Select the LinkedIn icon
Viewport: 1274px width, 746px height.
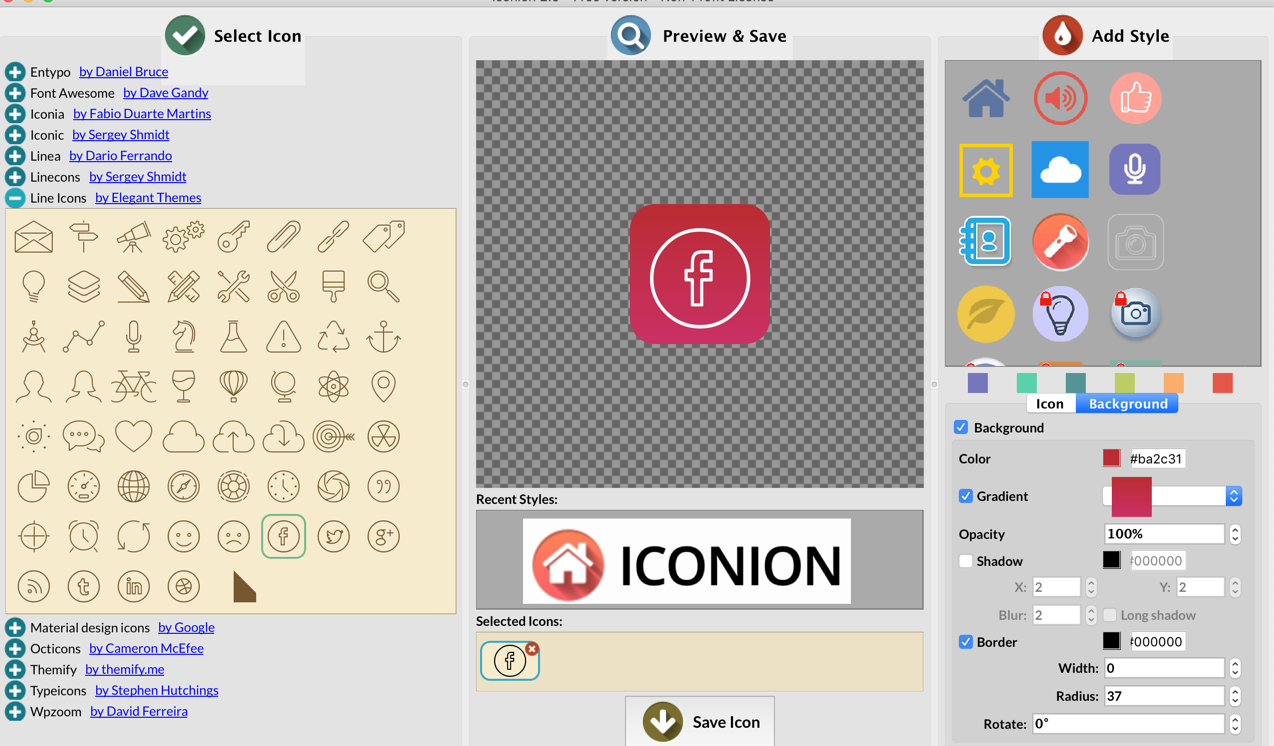click(133, 586)
